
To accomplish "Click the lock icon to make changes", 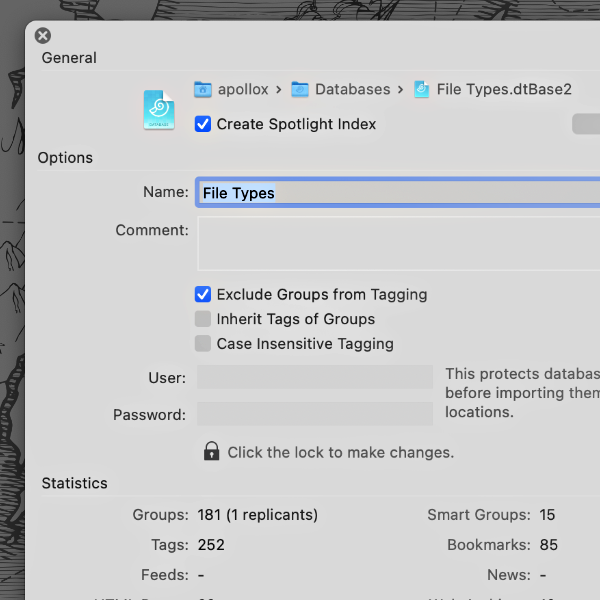I will coord(211,451).
